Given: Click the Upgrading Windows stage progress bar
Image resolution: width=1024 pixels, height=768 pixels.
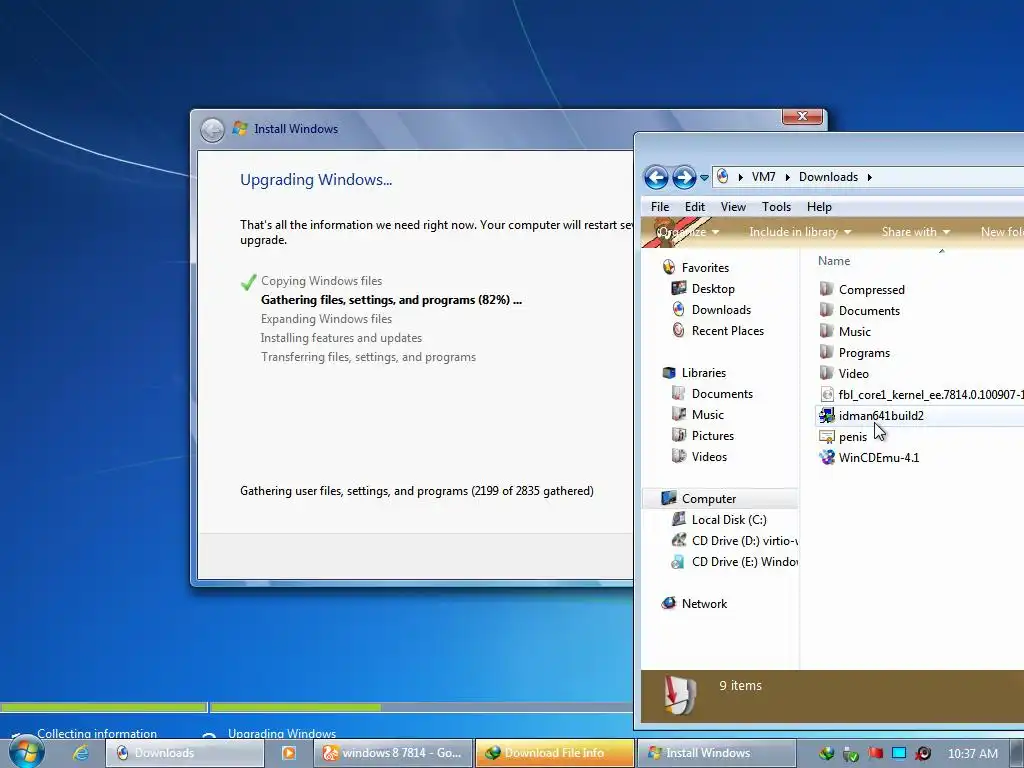Looking at the screenshot, I should 421,707.
